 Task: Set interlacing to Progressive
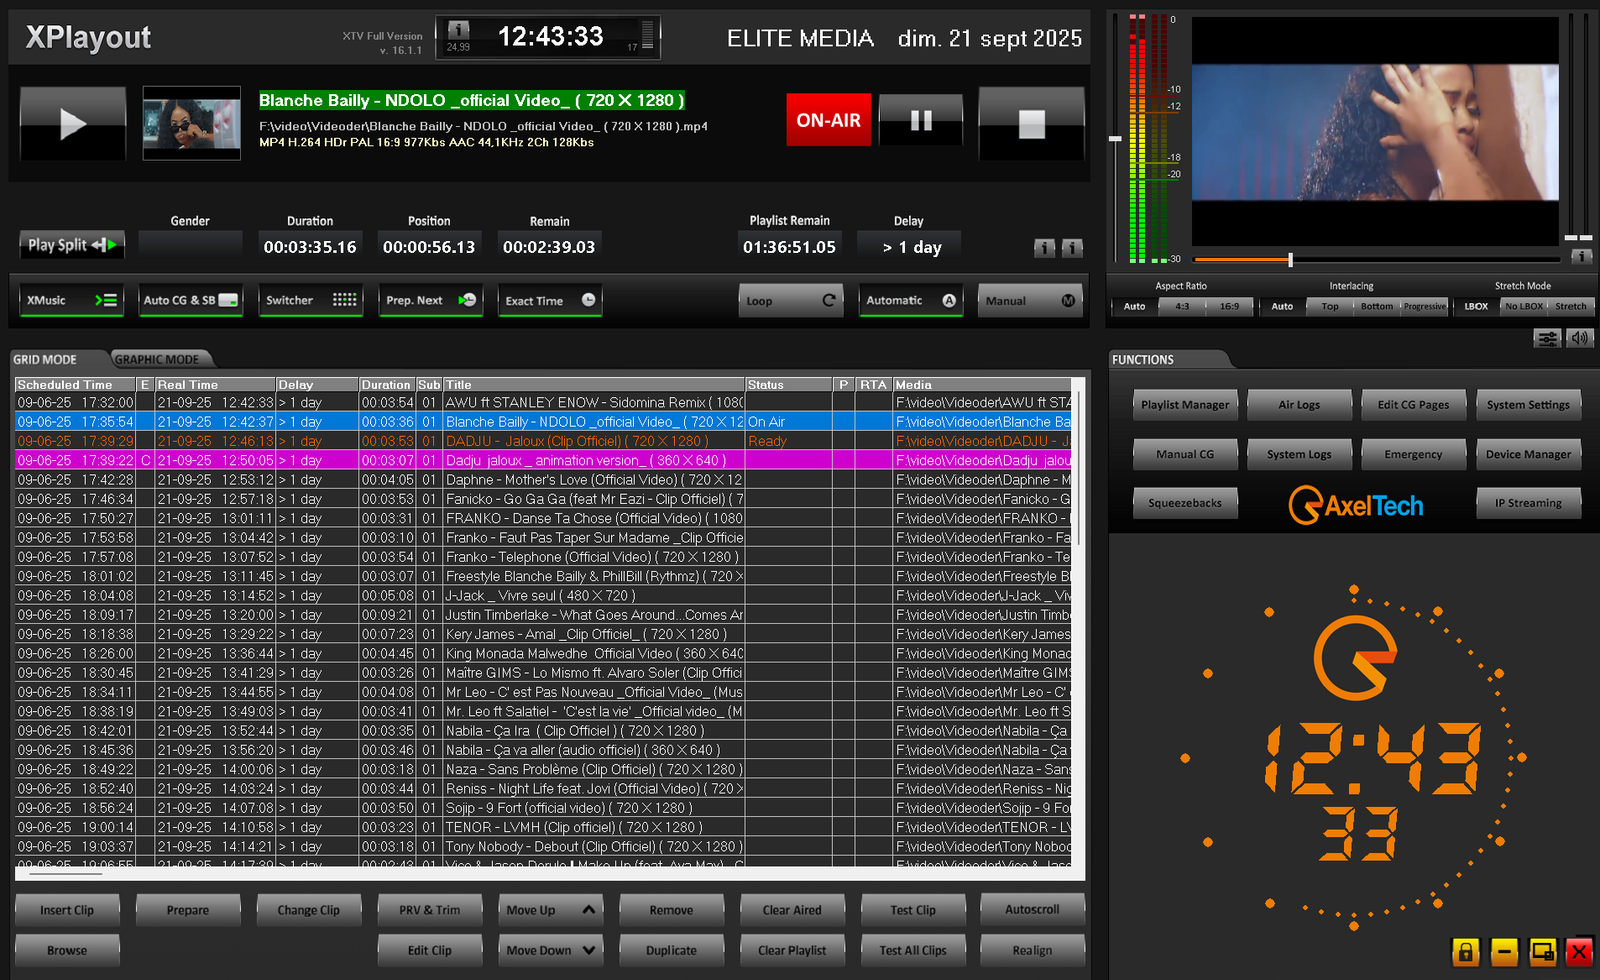pos(1424,306)
